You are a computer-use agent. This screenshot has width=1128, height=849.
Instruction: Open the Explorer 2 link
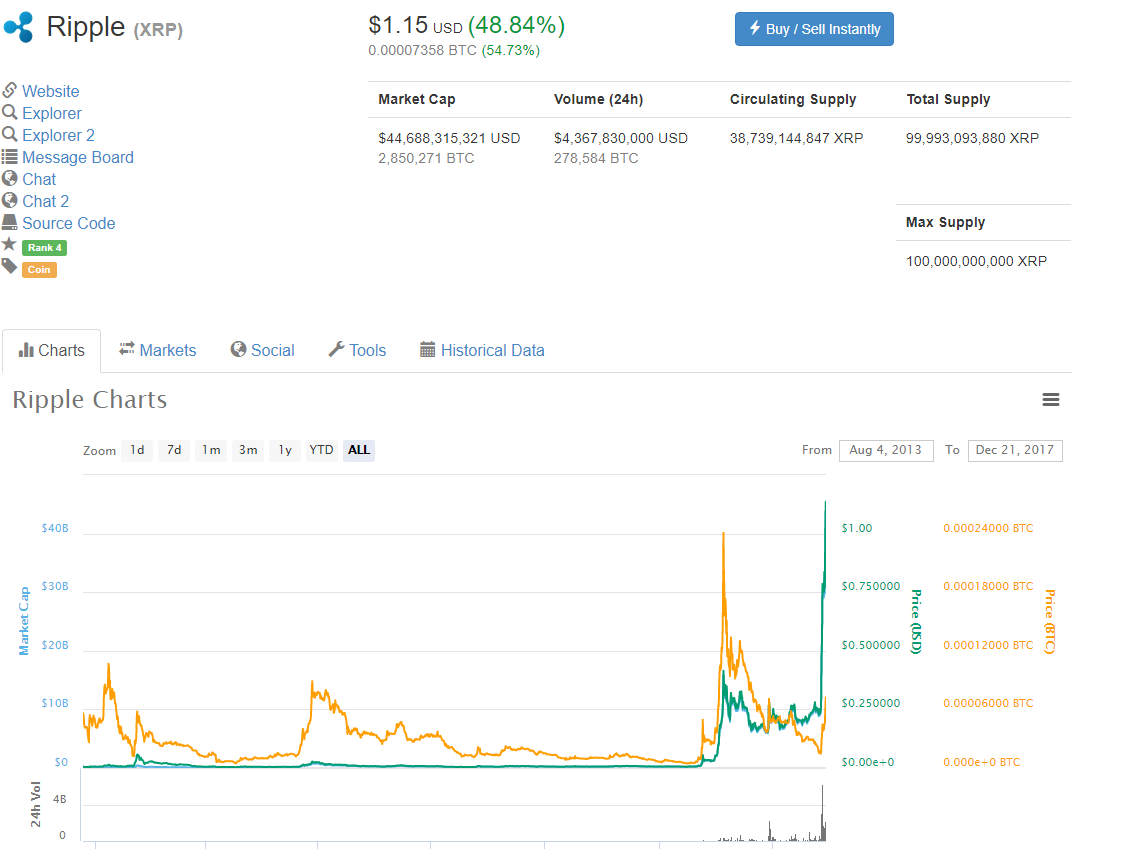[58, 135]
